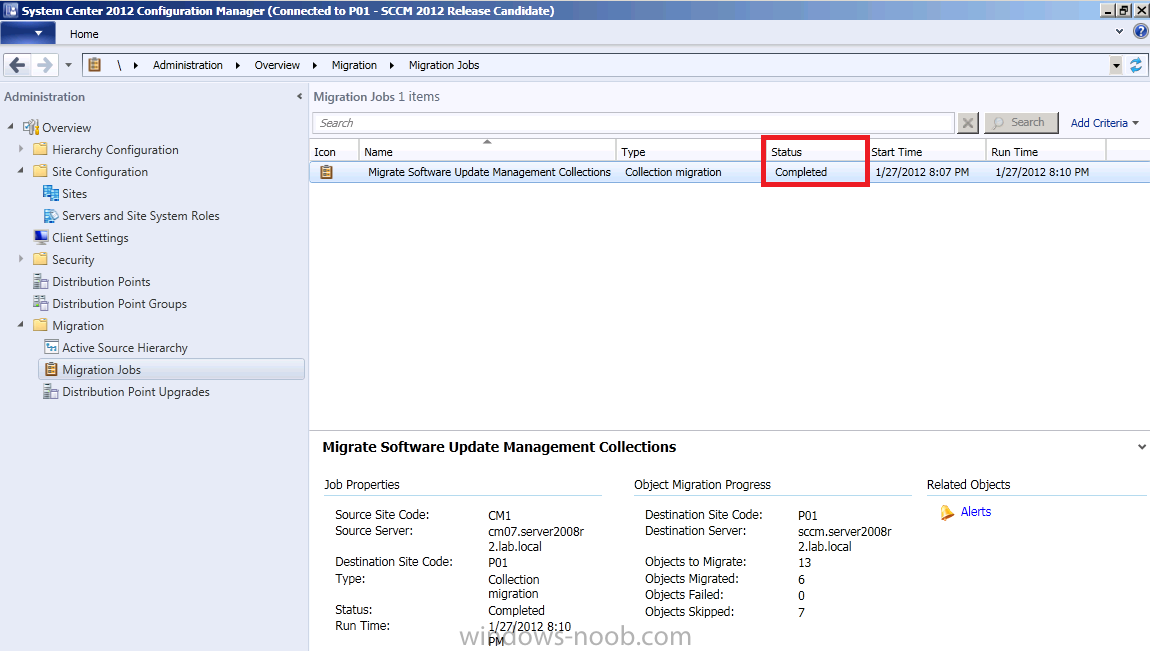
Task: Click the Site Configuration folder icon
Action: pyautogui.click(x=40, y=171)
